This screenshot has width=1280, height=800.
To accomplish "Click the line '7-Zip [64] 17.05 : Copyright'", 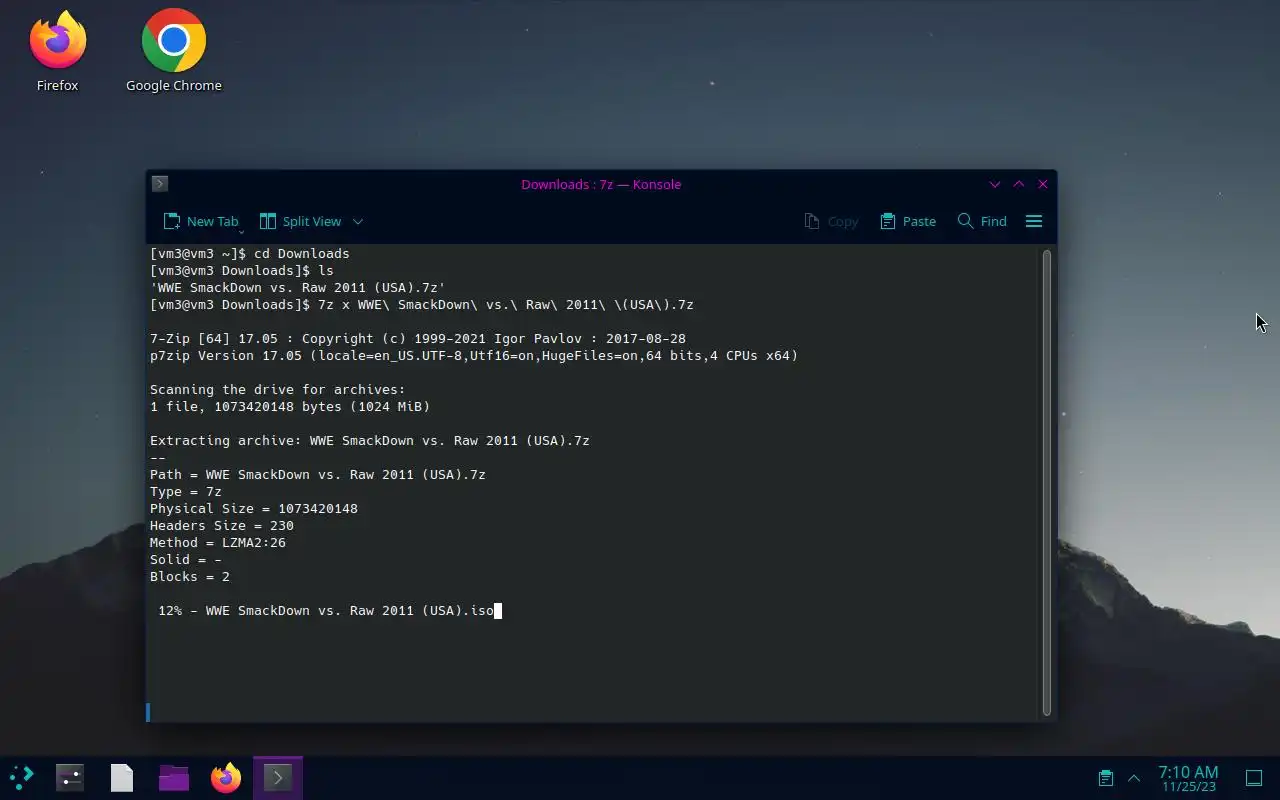I will click(x=418, y=339).
